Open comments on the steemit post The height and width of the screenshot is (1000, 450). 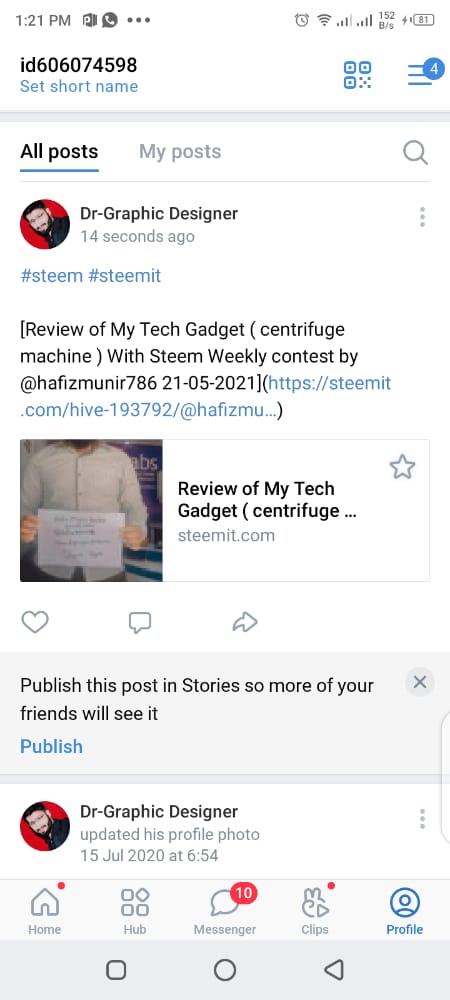tap(140, 622)
